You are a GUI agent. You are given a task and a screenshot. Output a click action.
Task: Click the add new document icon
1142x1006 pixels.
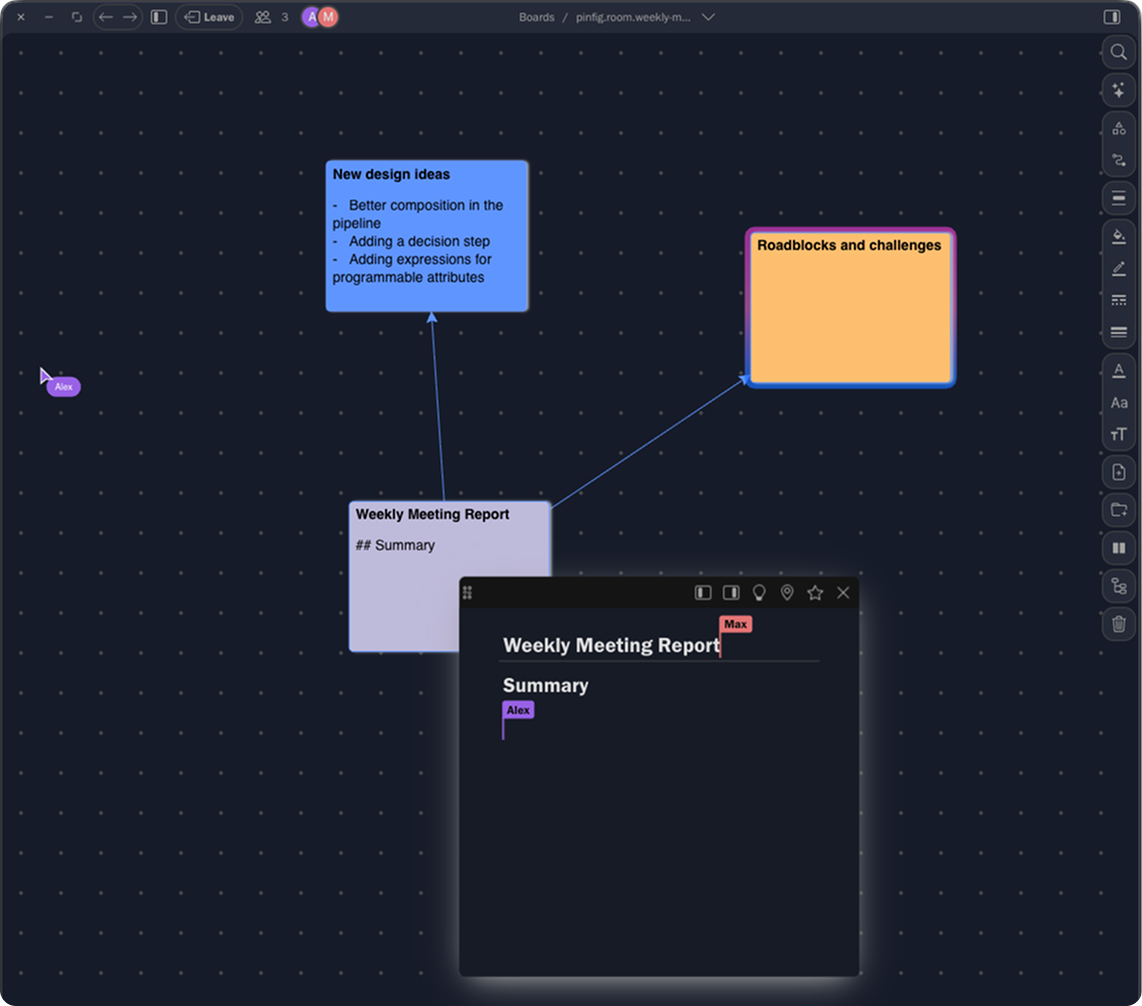point(1118,472)
